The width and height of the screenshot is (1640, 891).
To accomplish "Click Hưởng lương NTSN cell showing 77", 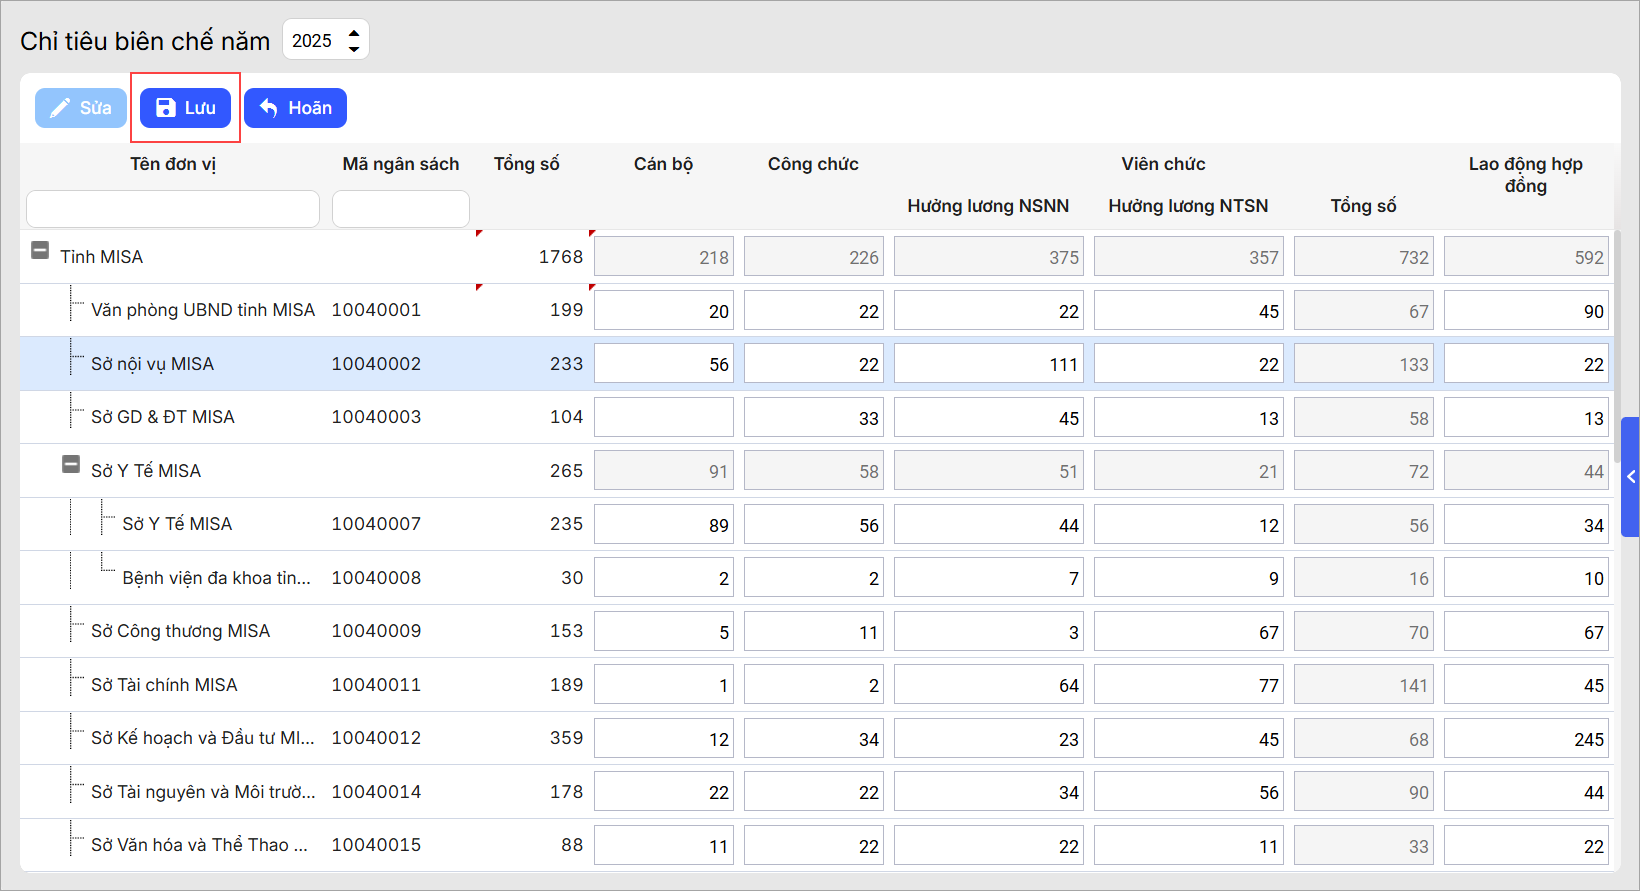I will click(1187, 685).
